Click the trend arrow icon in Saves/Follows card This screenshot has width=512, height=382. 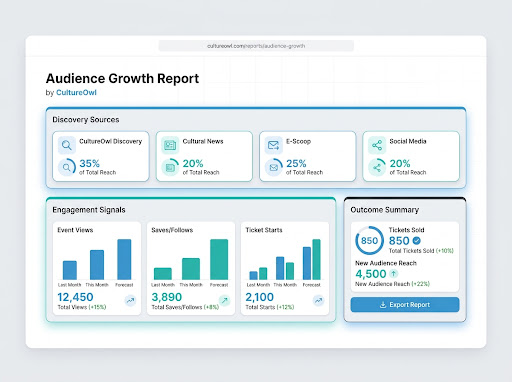pos(224,300)
